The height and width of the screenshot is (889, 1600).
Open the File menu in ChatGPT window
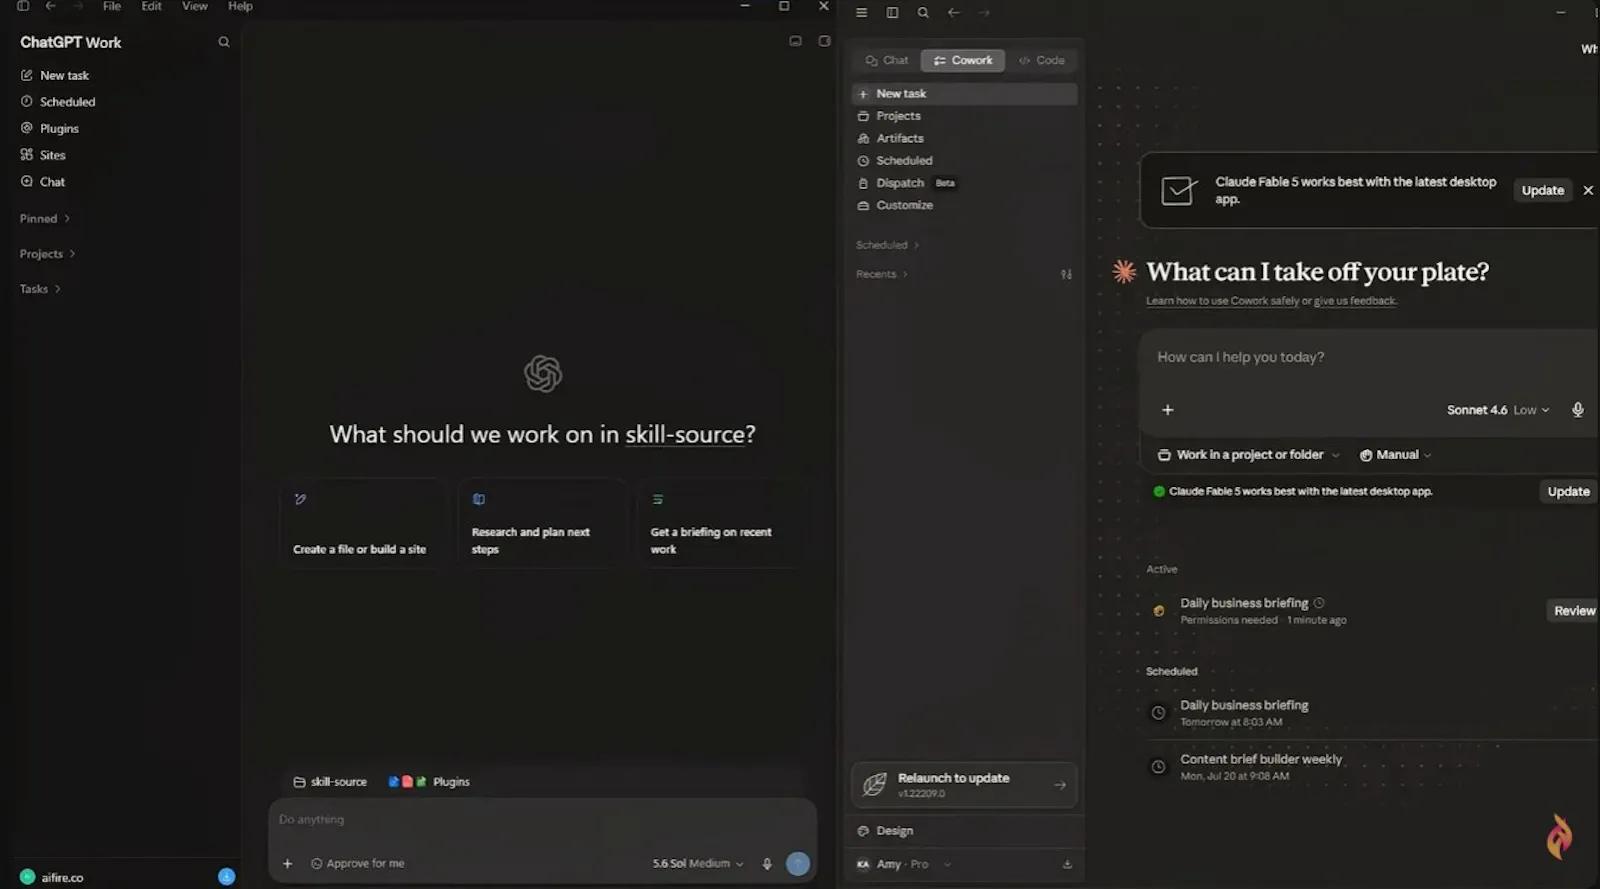tap(112, 6)
